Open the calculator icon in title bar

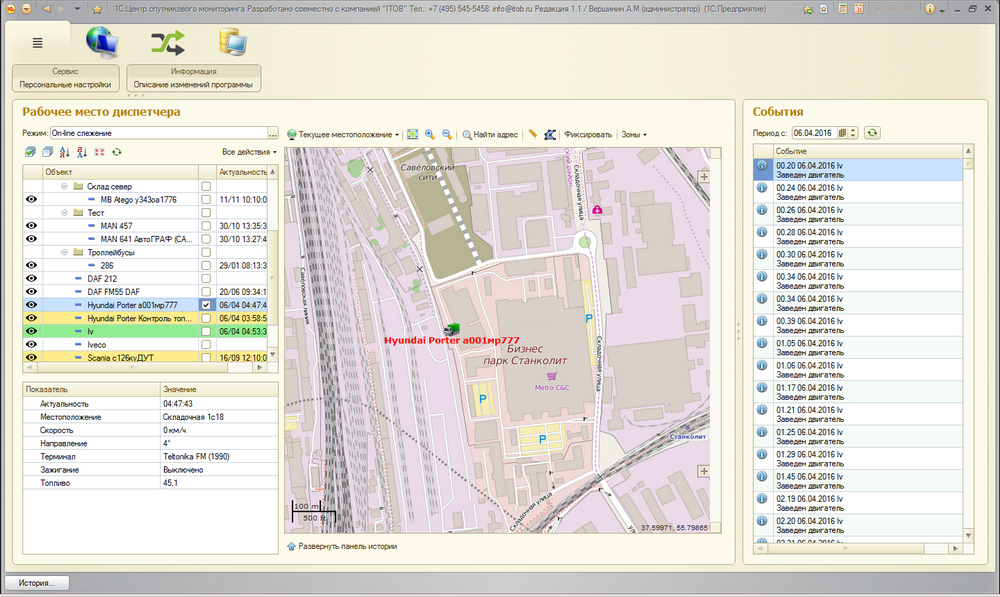pos(842,9)
